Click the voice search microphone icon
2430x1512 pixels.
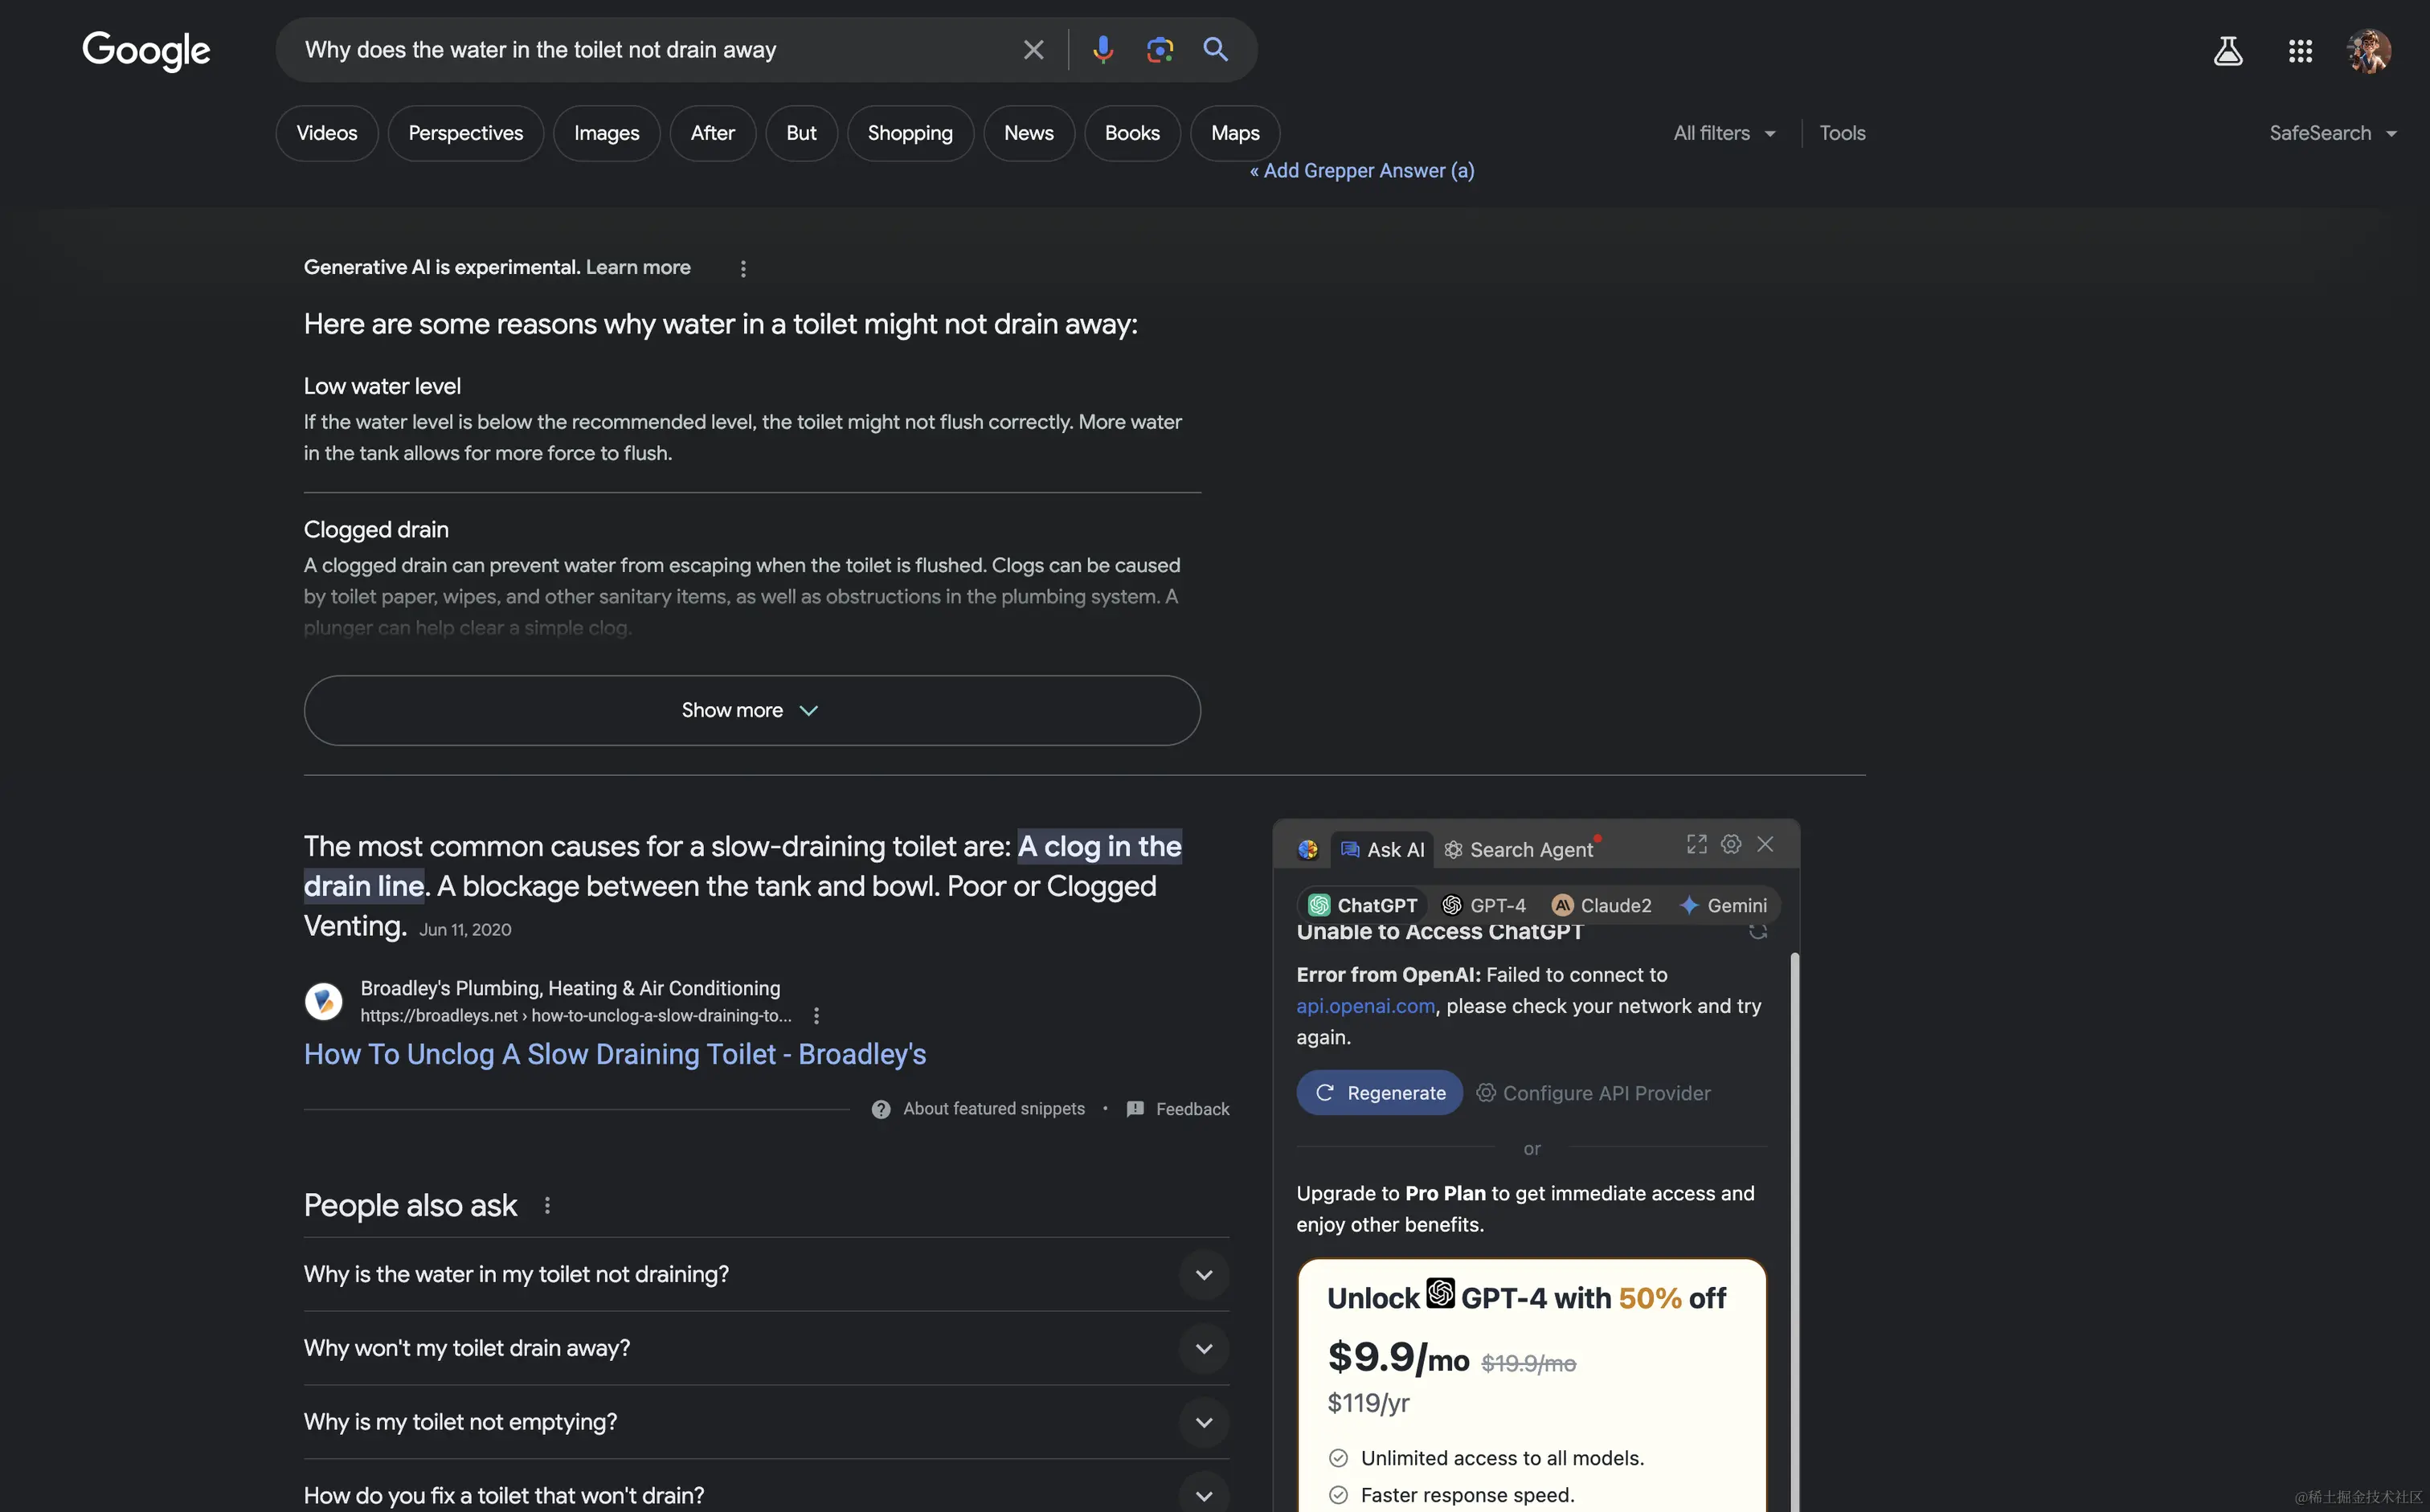pos(1102,49)
